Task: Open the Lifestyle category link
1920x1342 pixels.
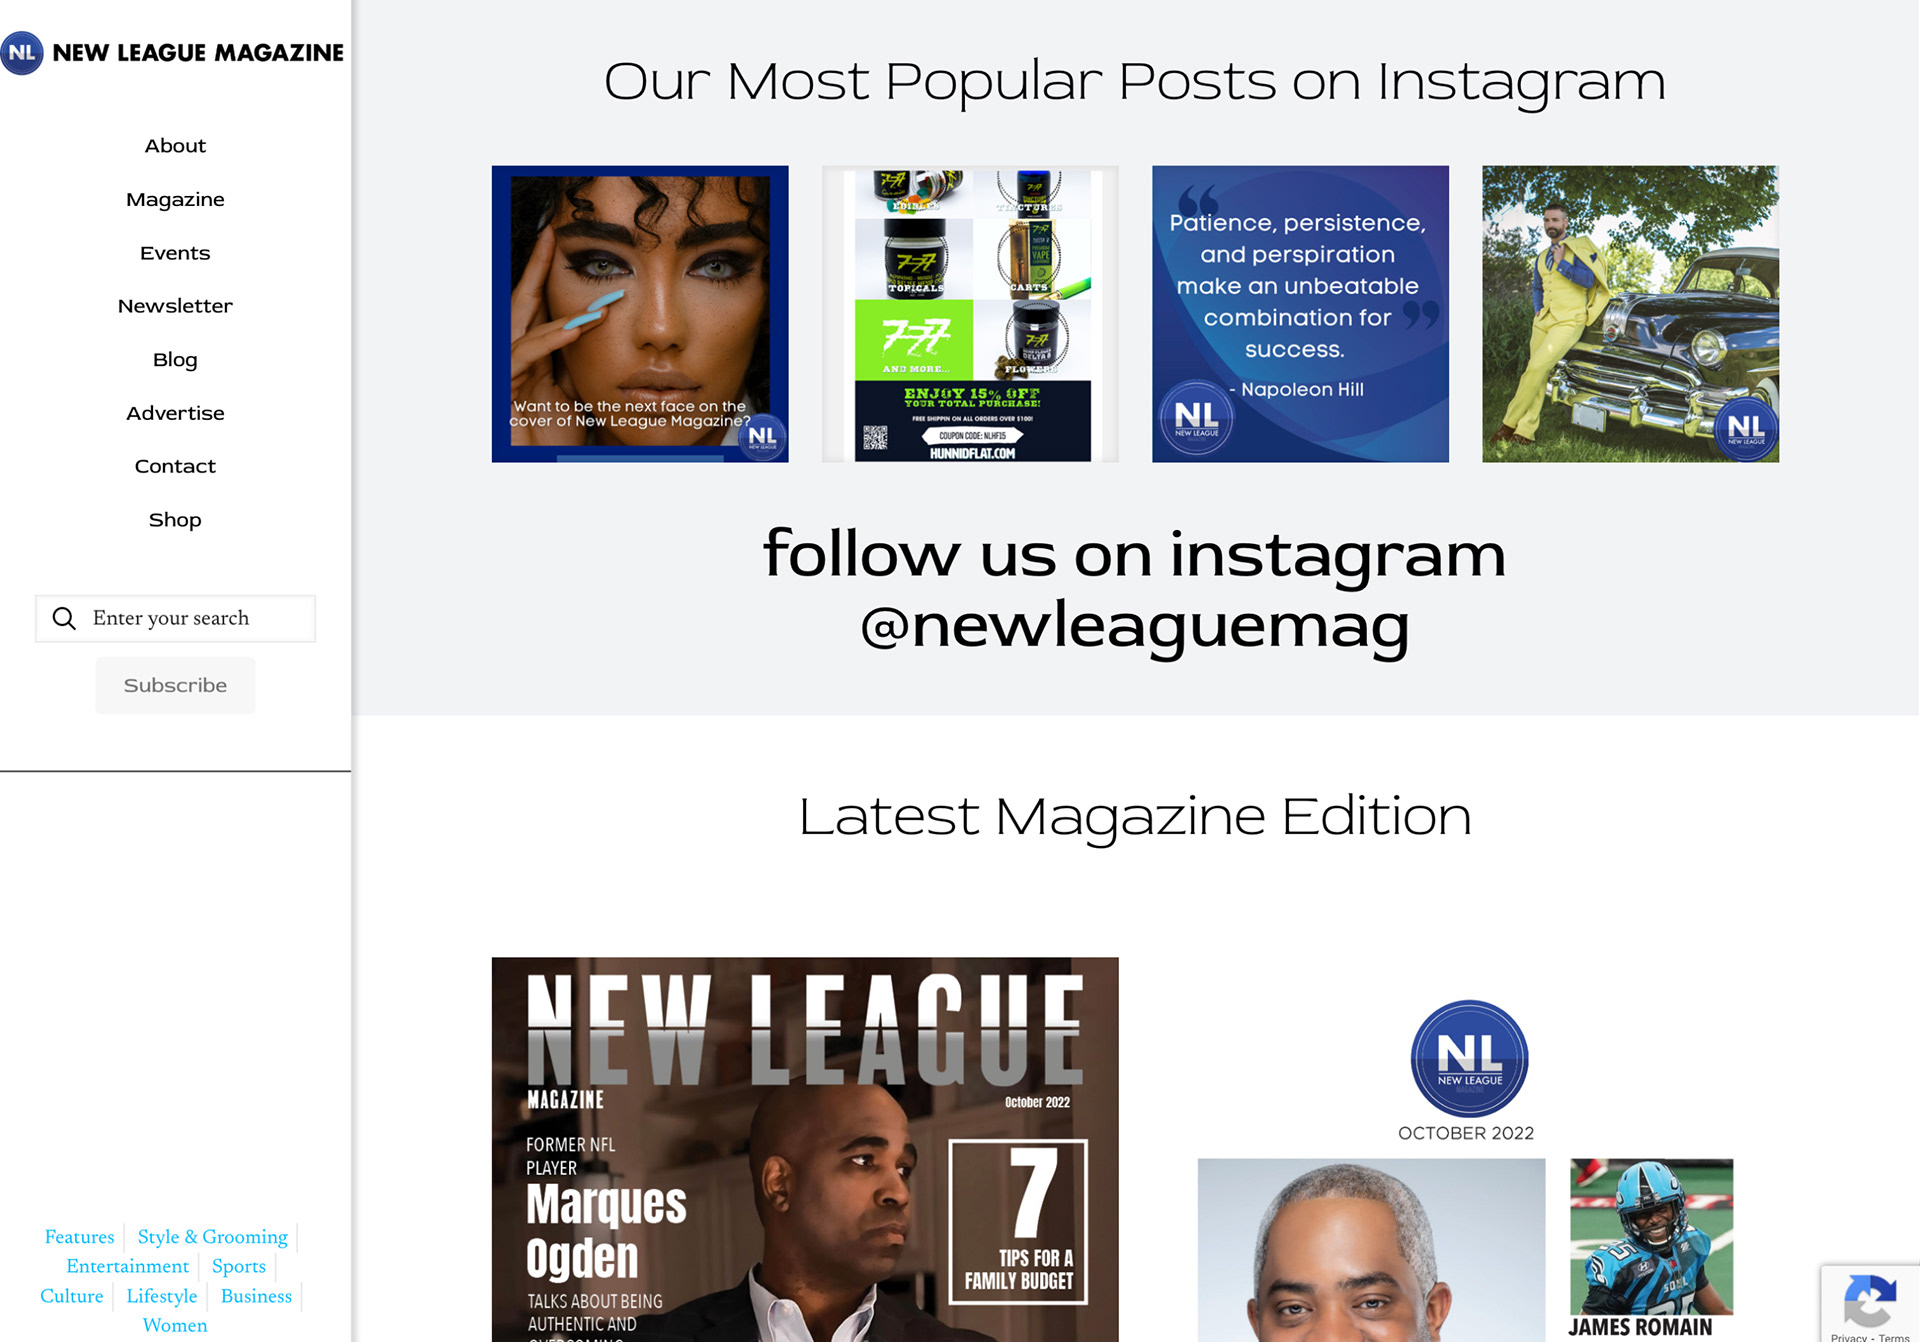Action: (x=162, y=1296)
